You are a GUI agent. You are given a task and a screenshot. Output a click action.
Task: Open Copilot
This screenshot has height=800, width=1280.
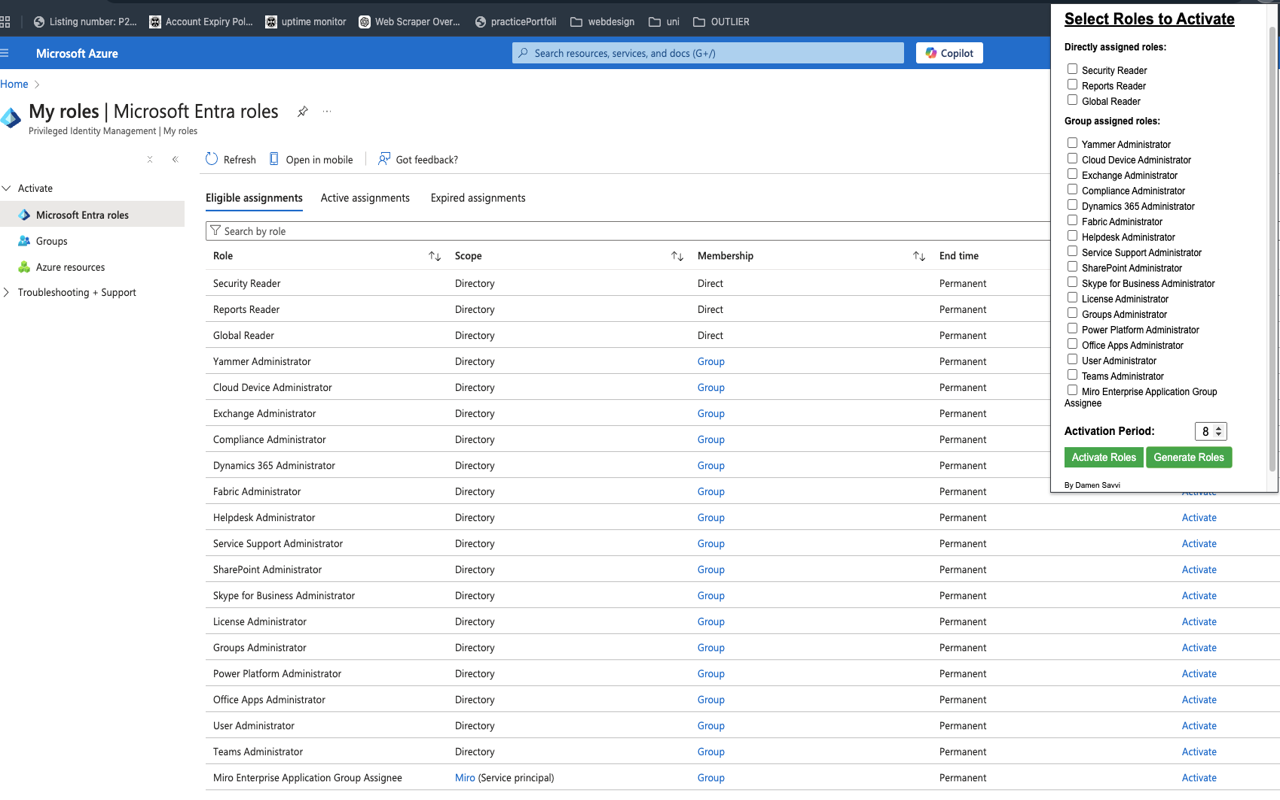click(949, 53)
